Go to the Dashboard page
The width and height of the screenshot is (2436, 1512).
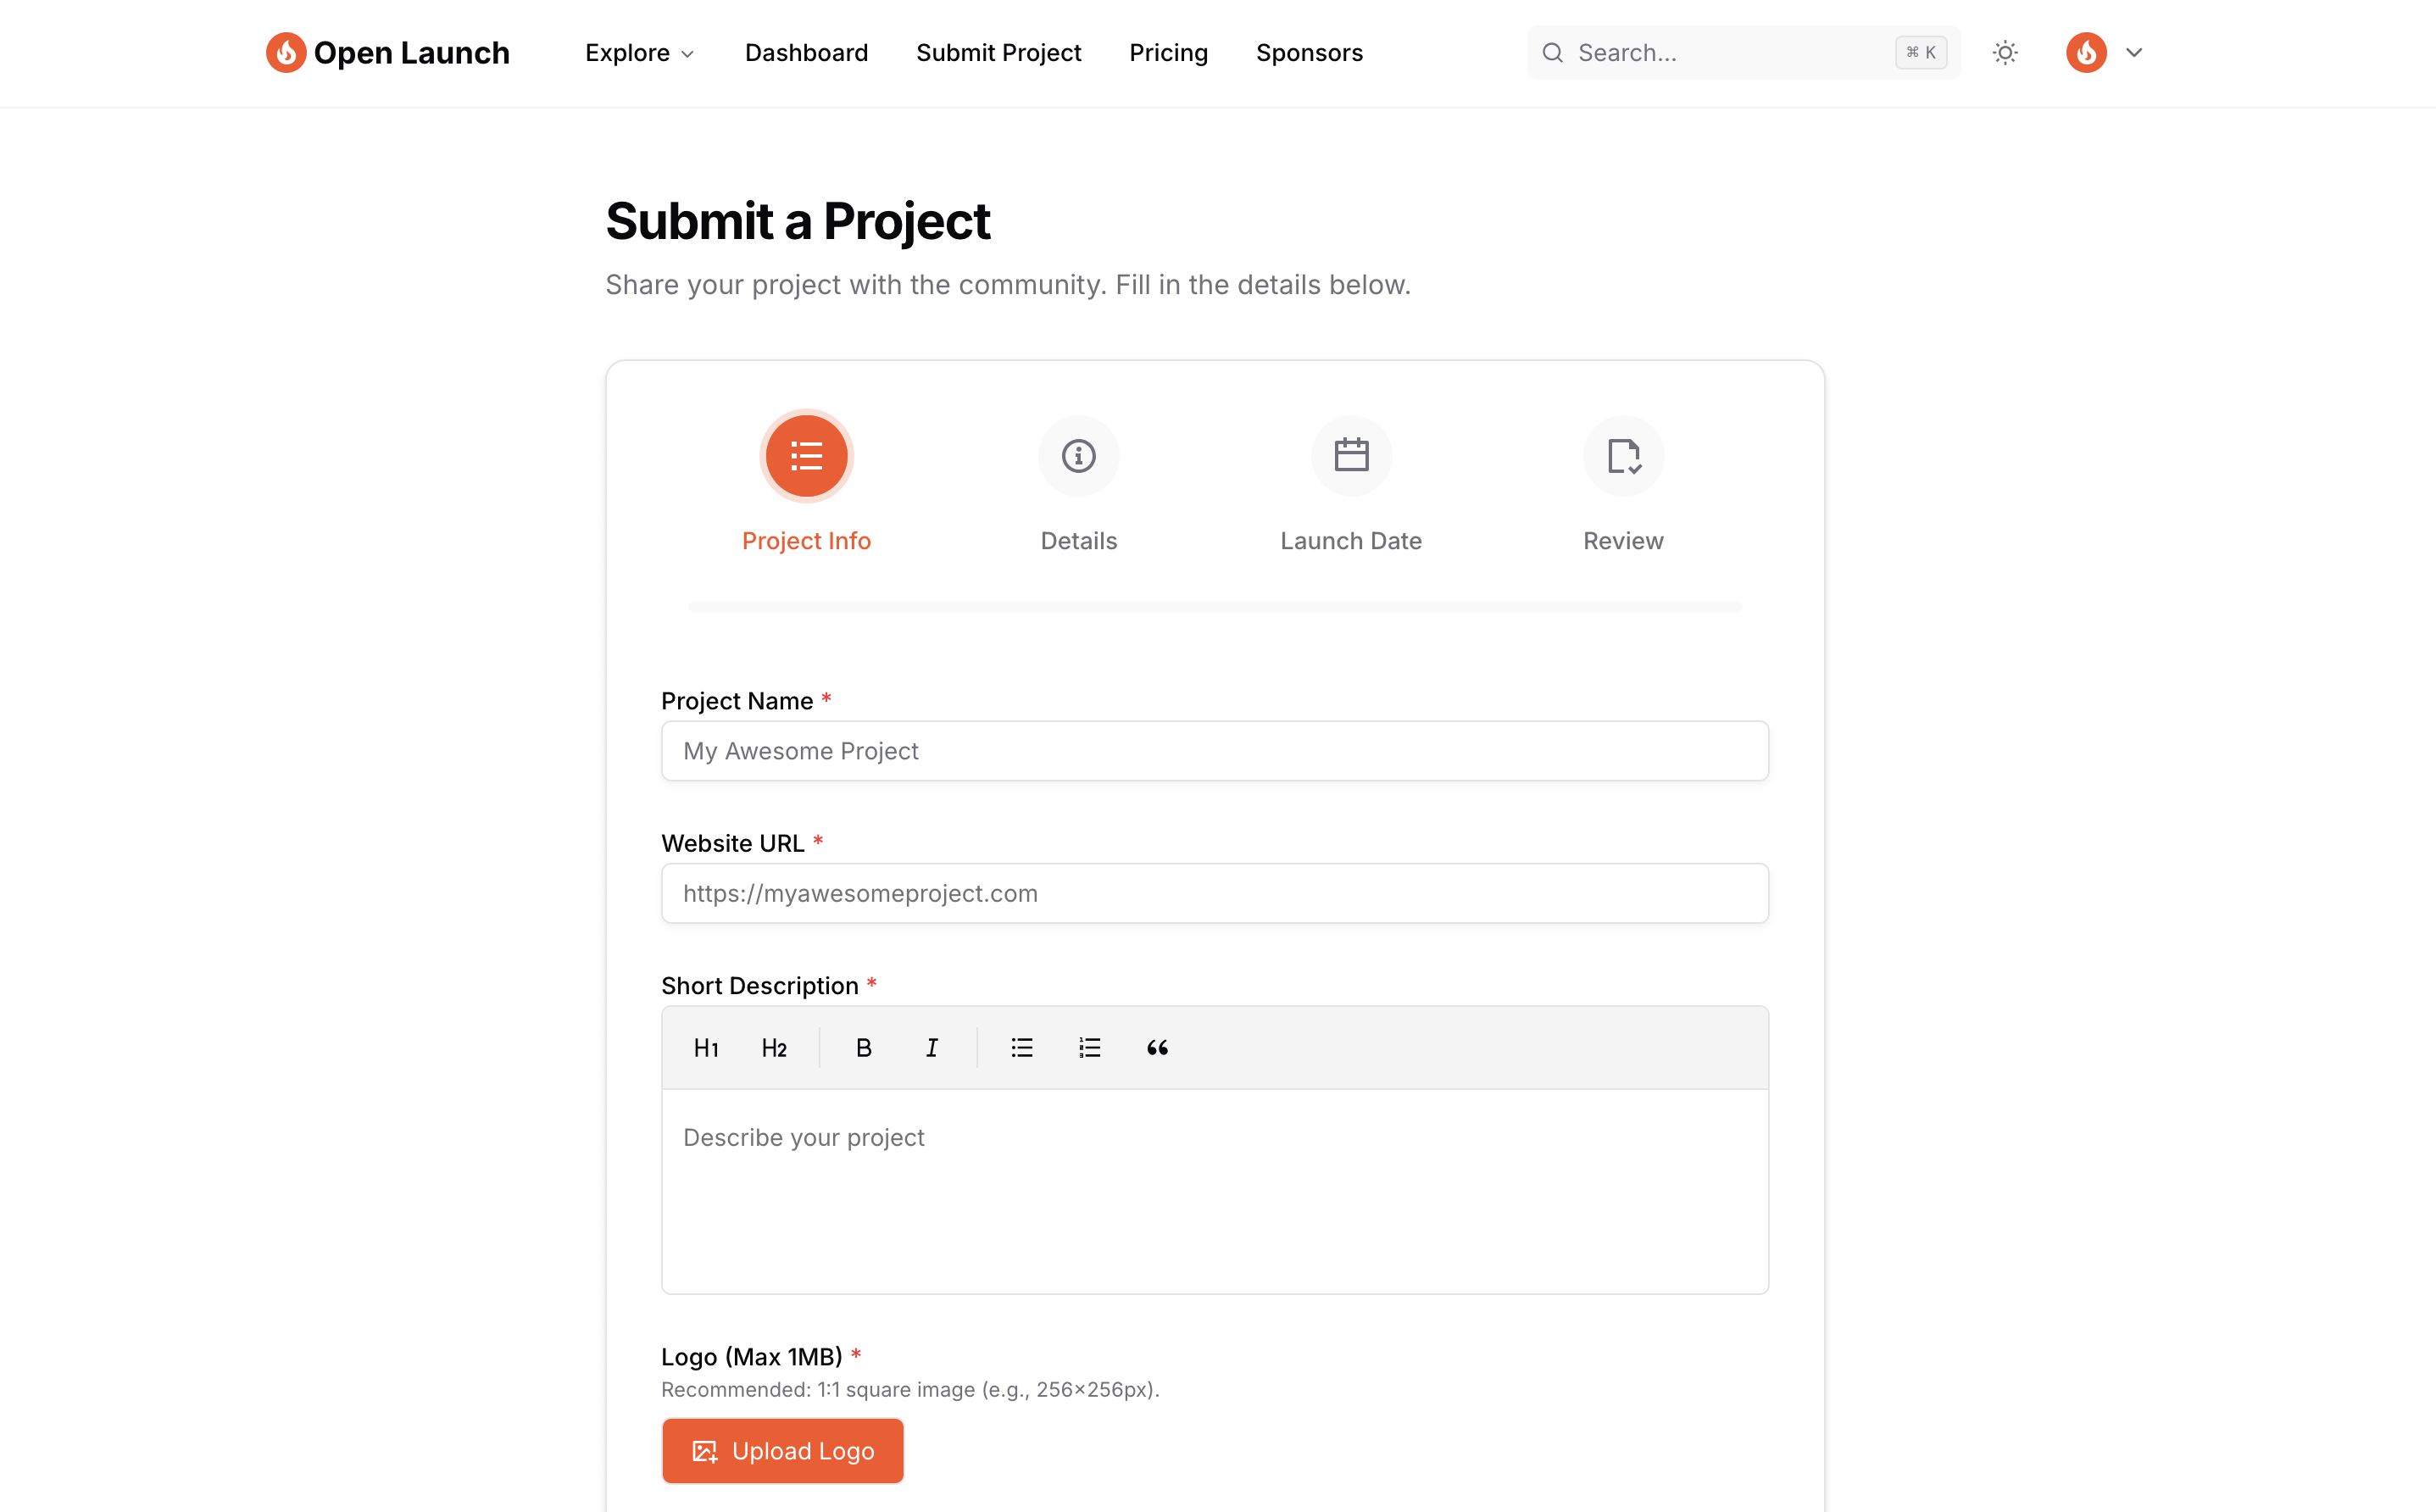point(806,53)
